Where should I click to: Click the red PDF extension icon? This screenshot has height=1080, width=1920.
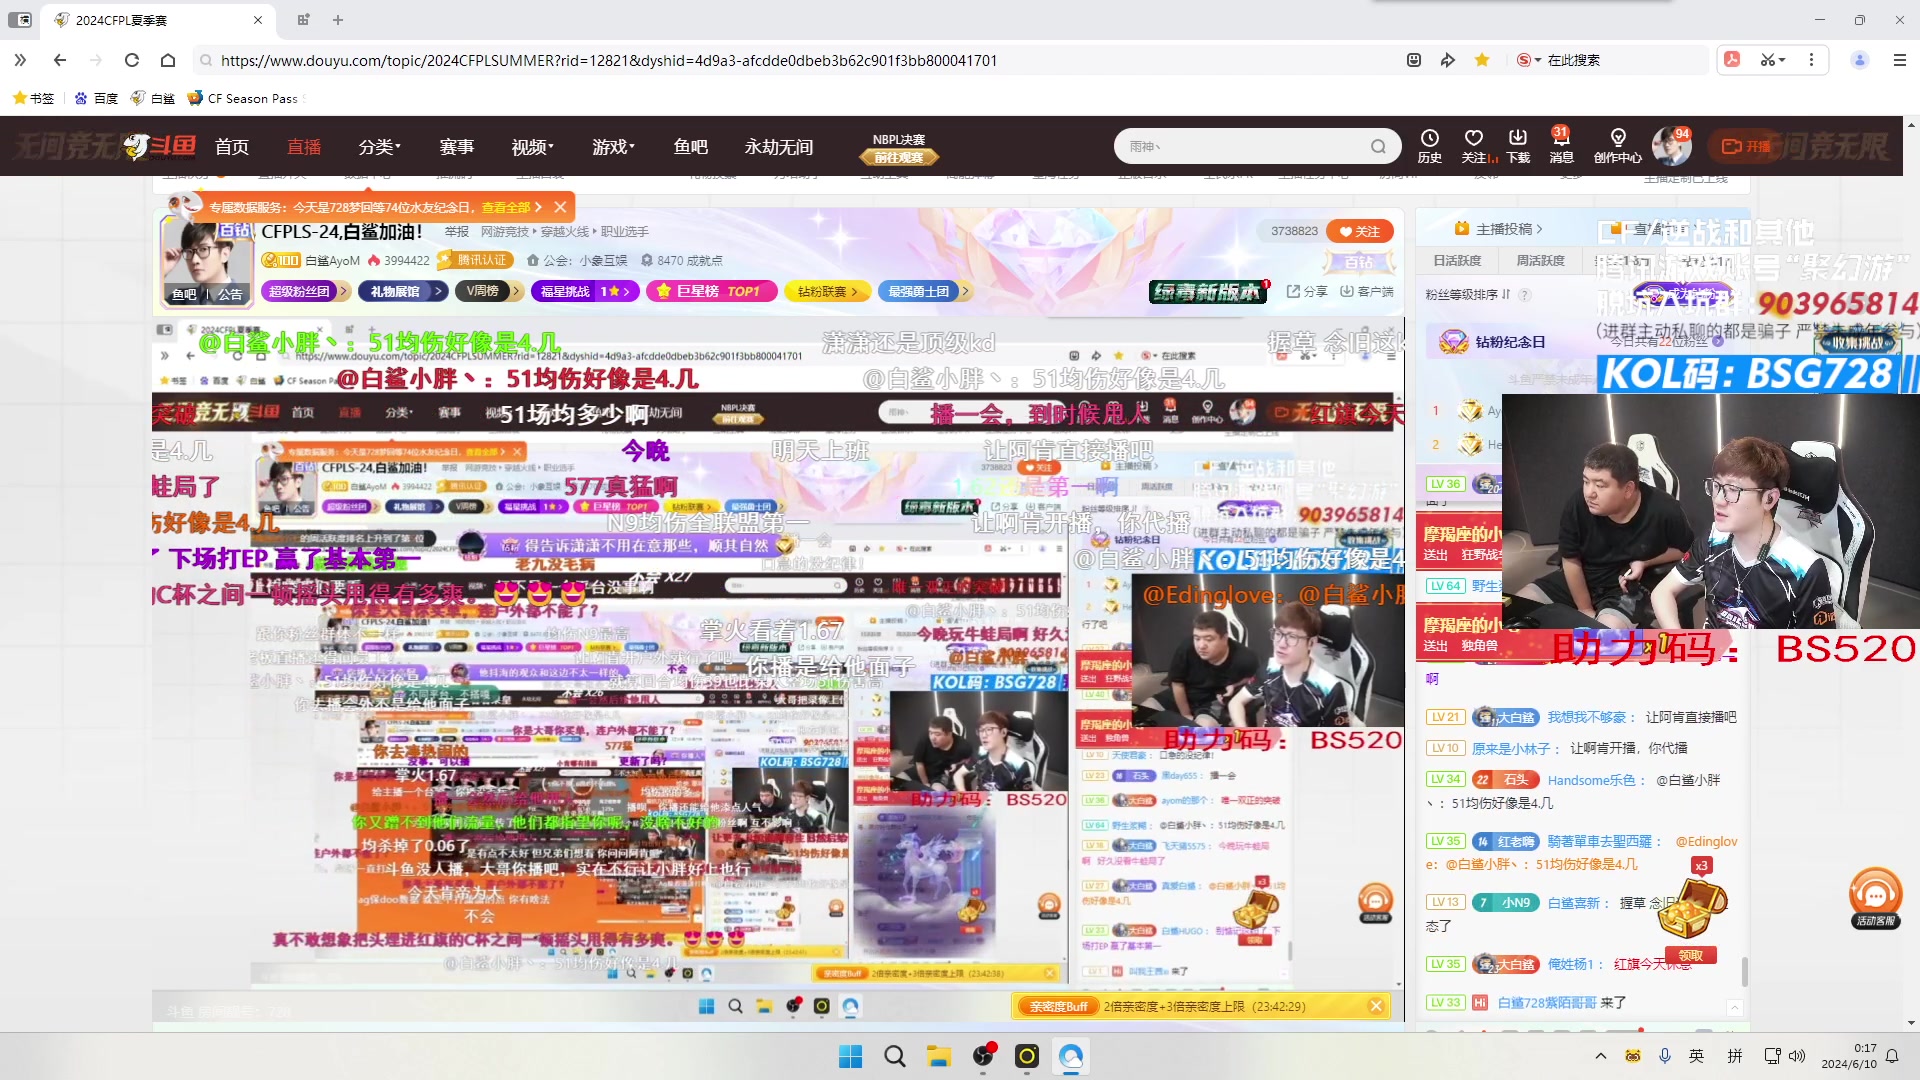[1732, 60]
